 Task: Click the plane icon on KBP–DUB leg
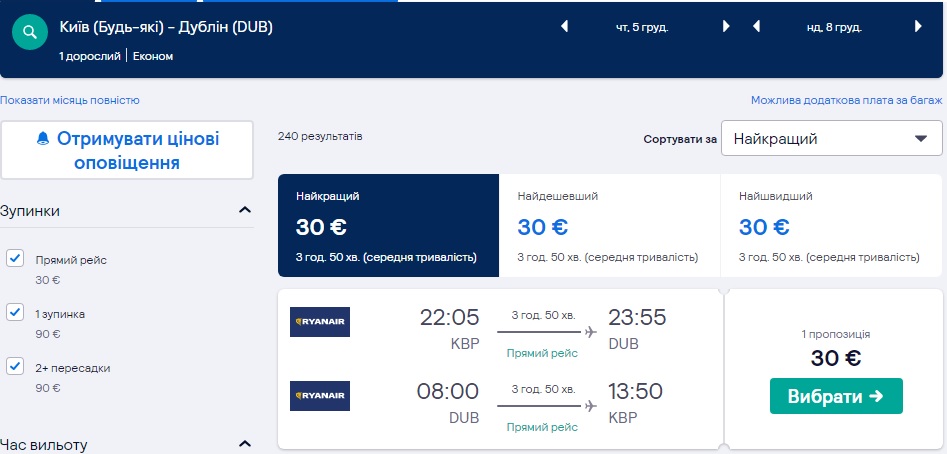tap(590, 331)
